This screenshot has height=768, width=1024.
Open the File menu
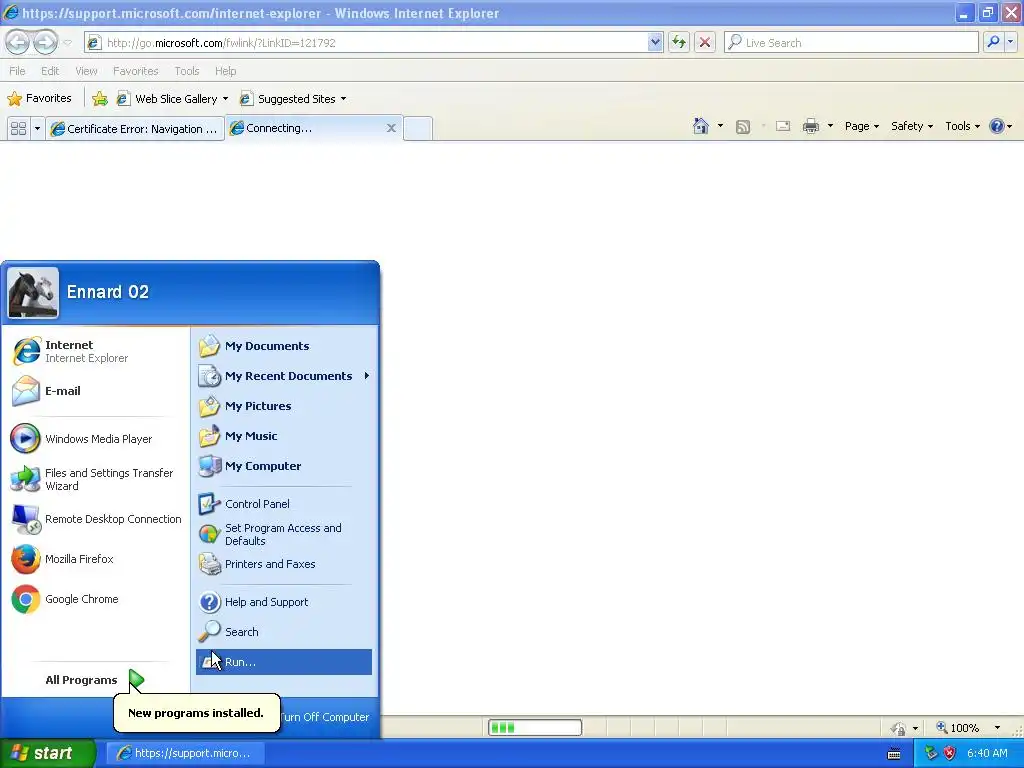[18, 71]
